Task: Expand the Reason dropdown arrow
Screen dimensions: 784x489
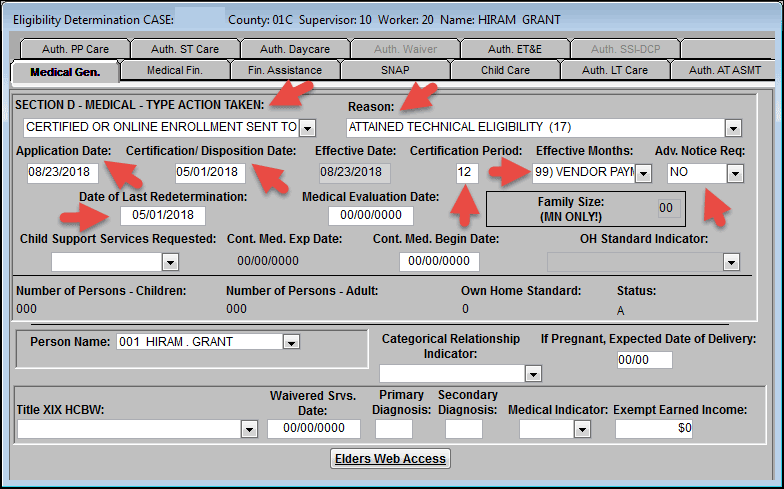Action: (733, 128)
